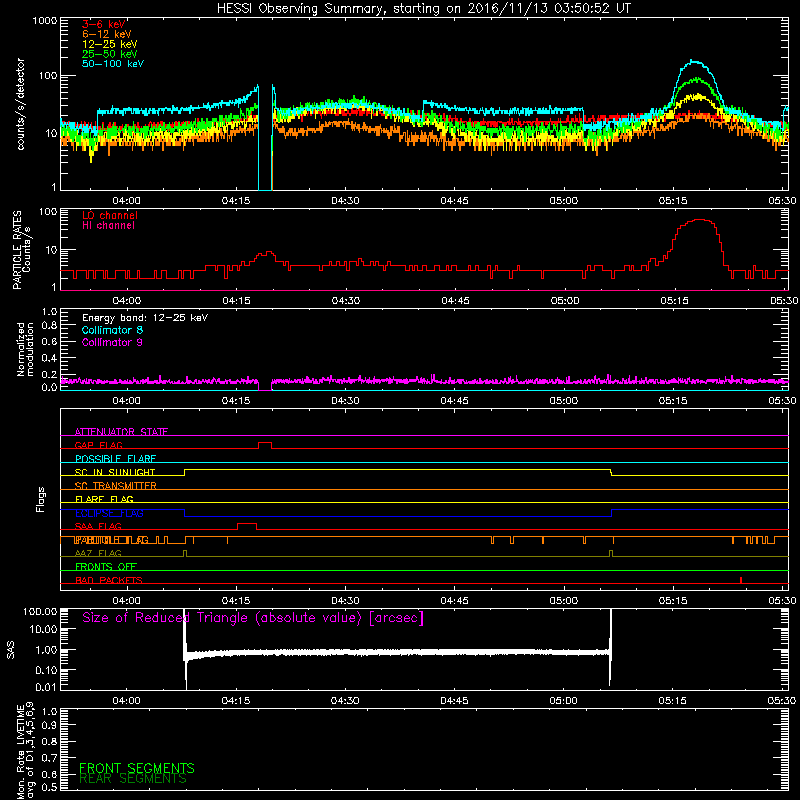
Task: Click the 'ATTENUATOR STATE' flag label
Action: pos(121,432)
